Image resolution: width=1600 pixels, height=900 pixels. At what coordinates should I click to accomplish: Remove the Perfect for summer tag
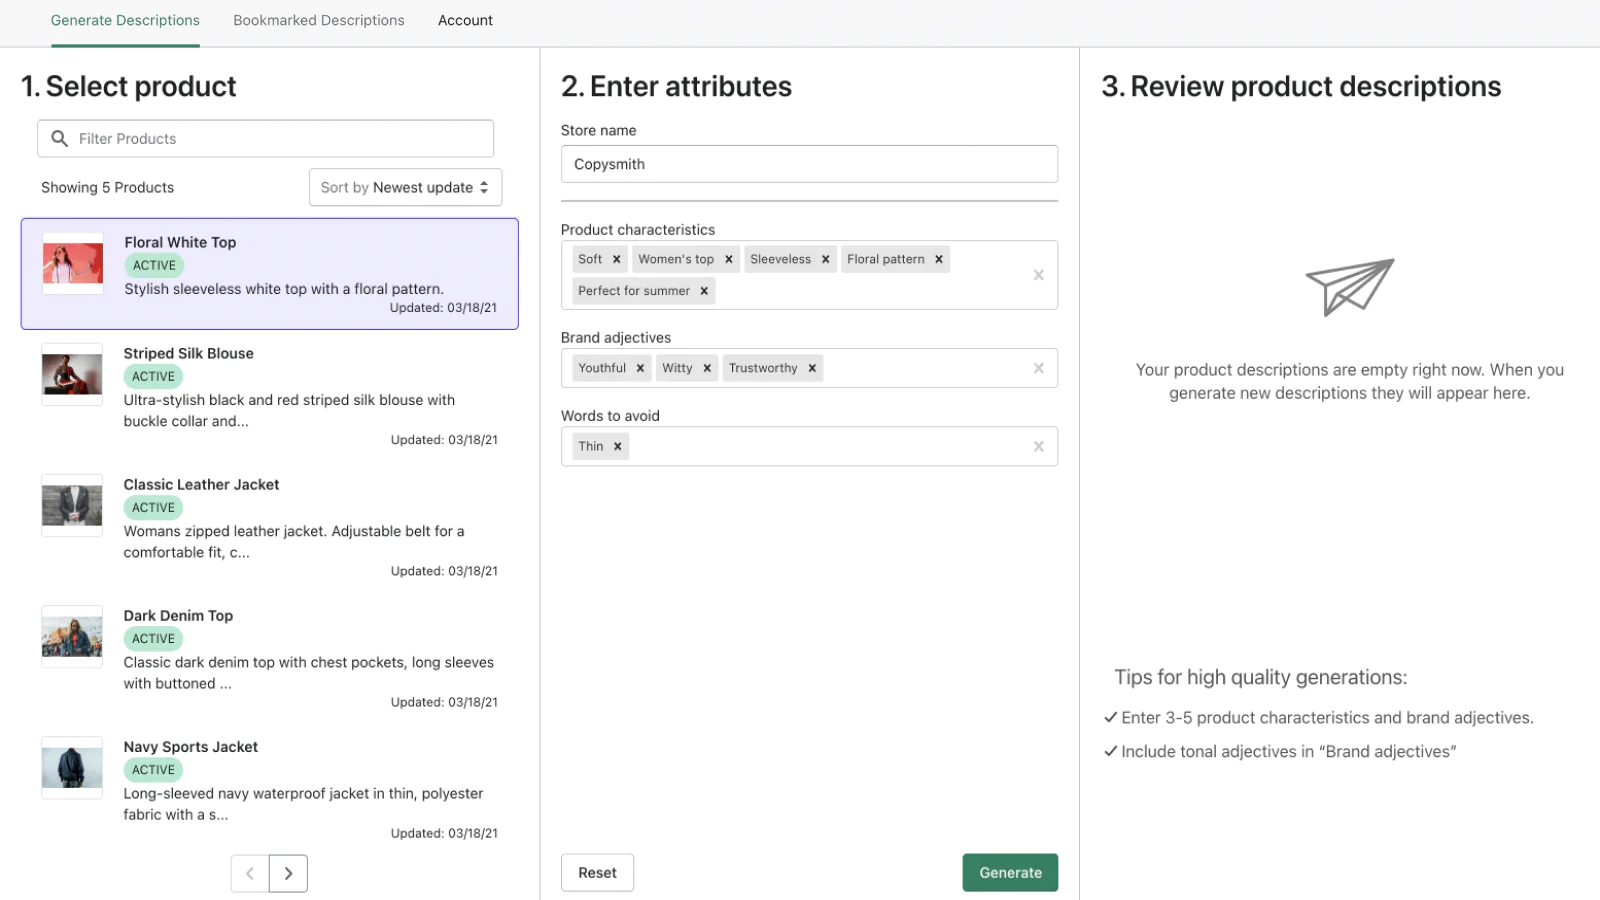(x=704, y=291)
